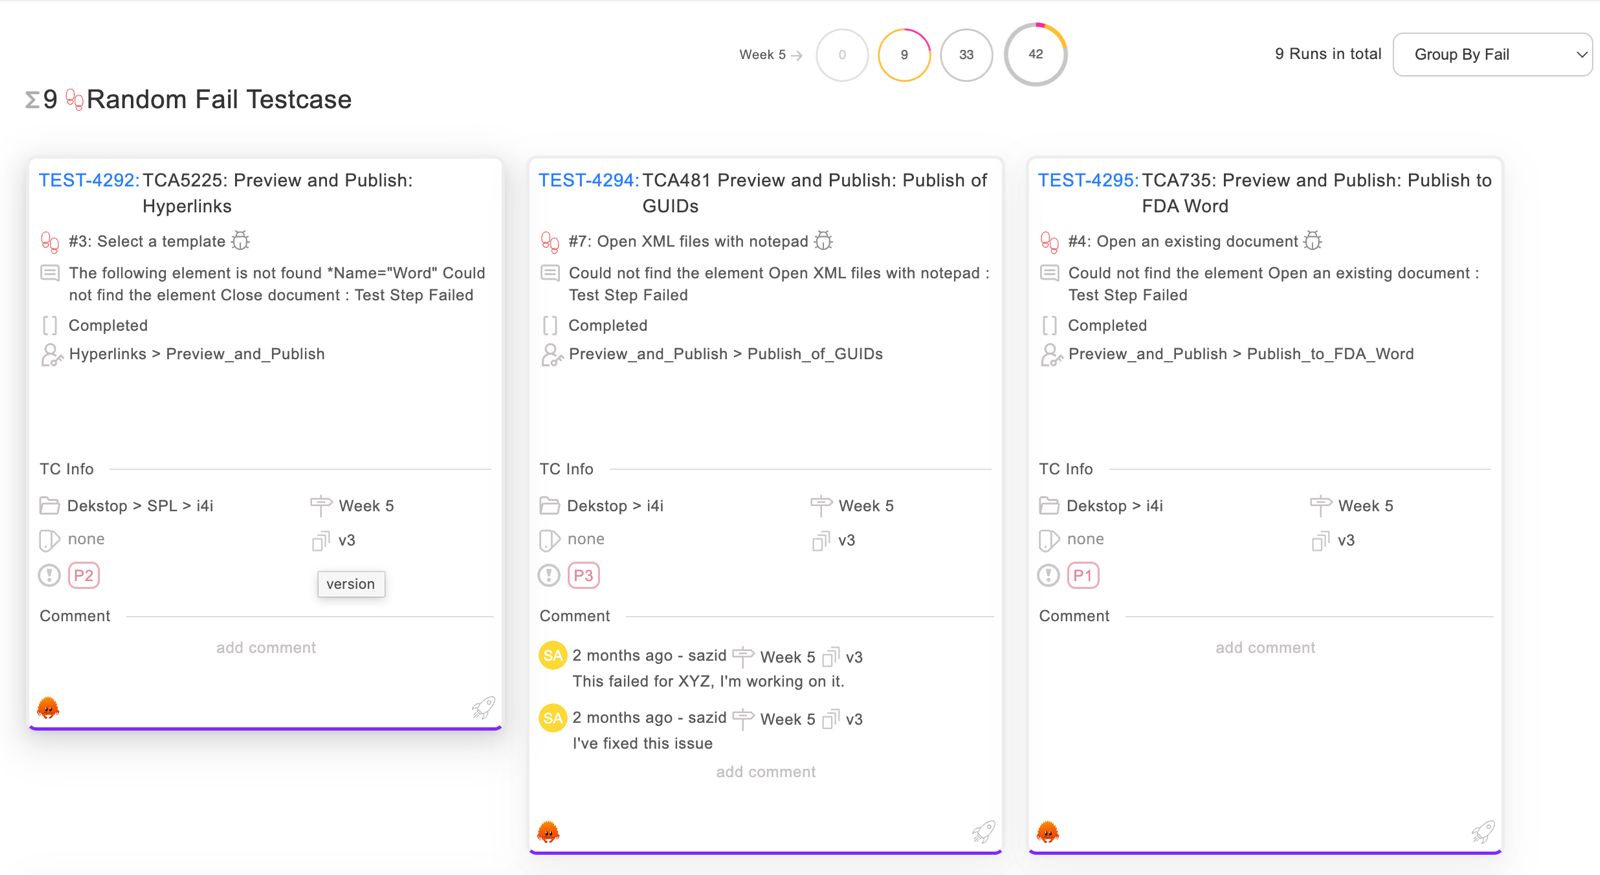Click the orange mascot icon on TEST-4294 card
Image resolution: width=1600 pixels, height=875 pixels.
coord(548,832)
